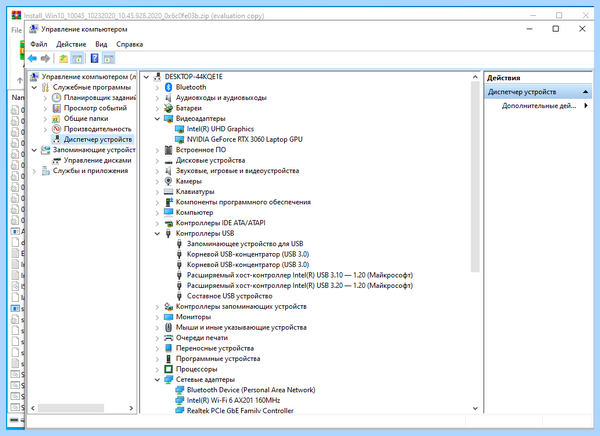This screenshot has width=600, height=436.
Task: Click the Forward arrow toolbar icon
Action: [x=45, y=59]
